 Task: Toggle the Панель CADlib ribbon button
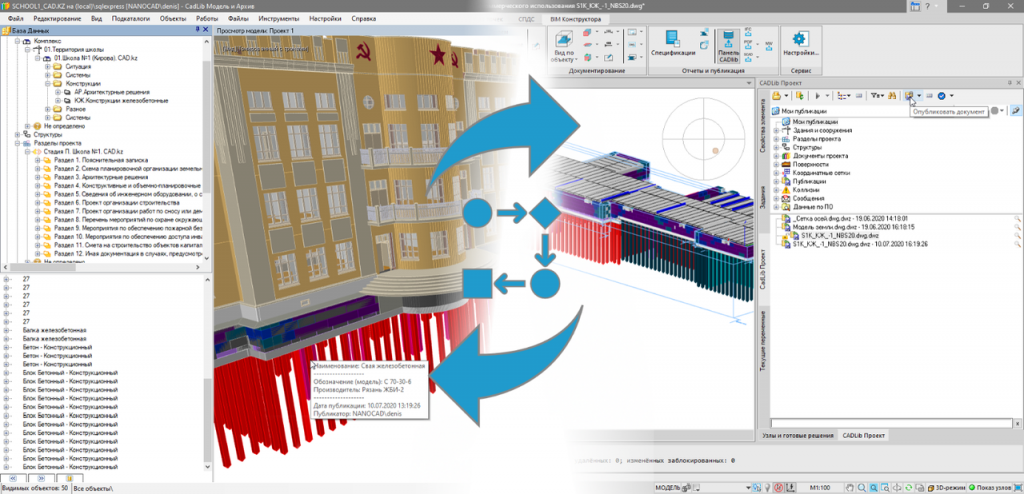728,45
